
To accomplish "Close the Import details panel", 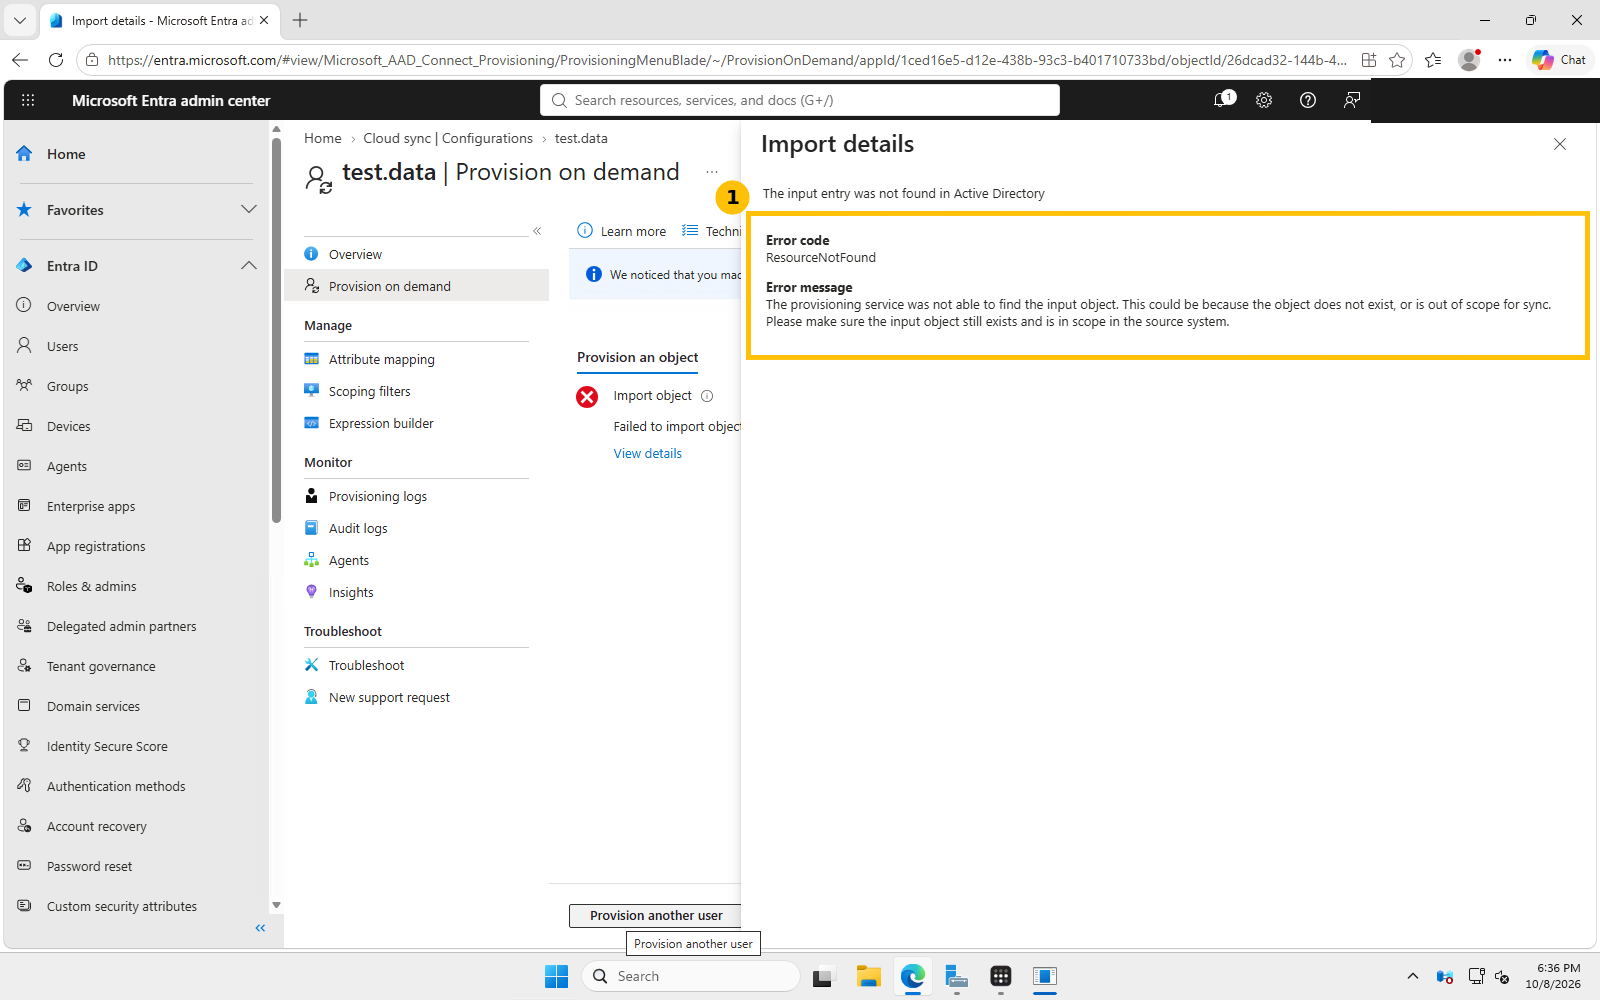I will (x=1560, y=144).
